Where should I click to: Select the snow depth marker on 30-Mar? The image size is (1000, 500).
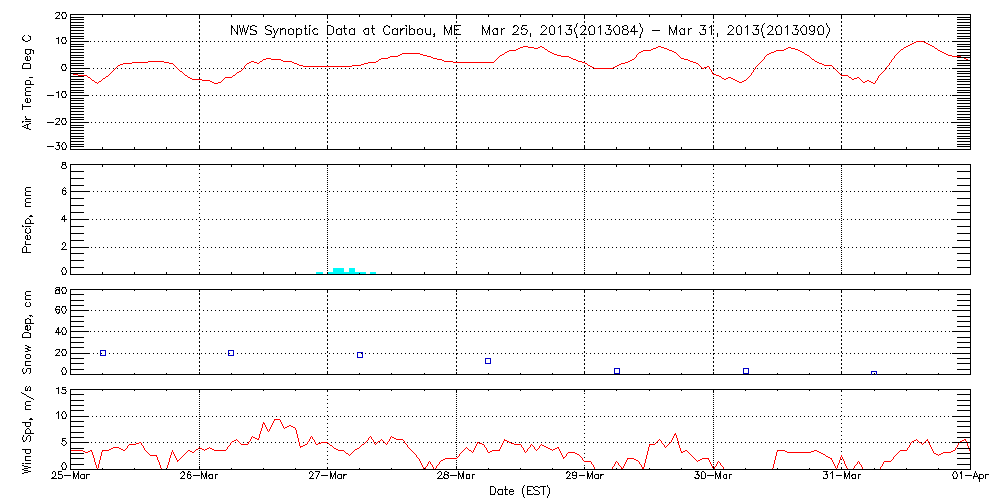746,371
